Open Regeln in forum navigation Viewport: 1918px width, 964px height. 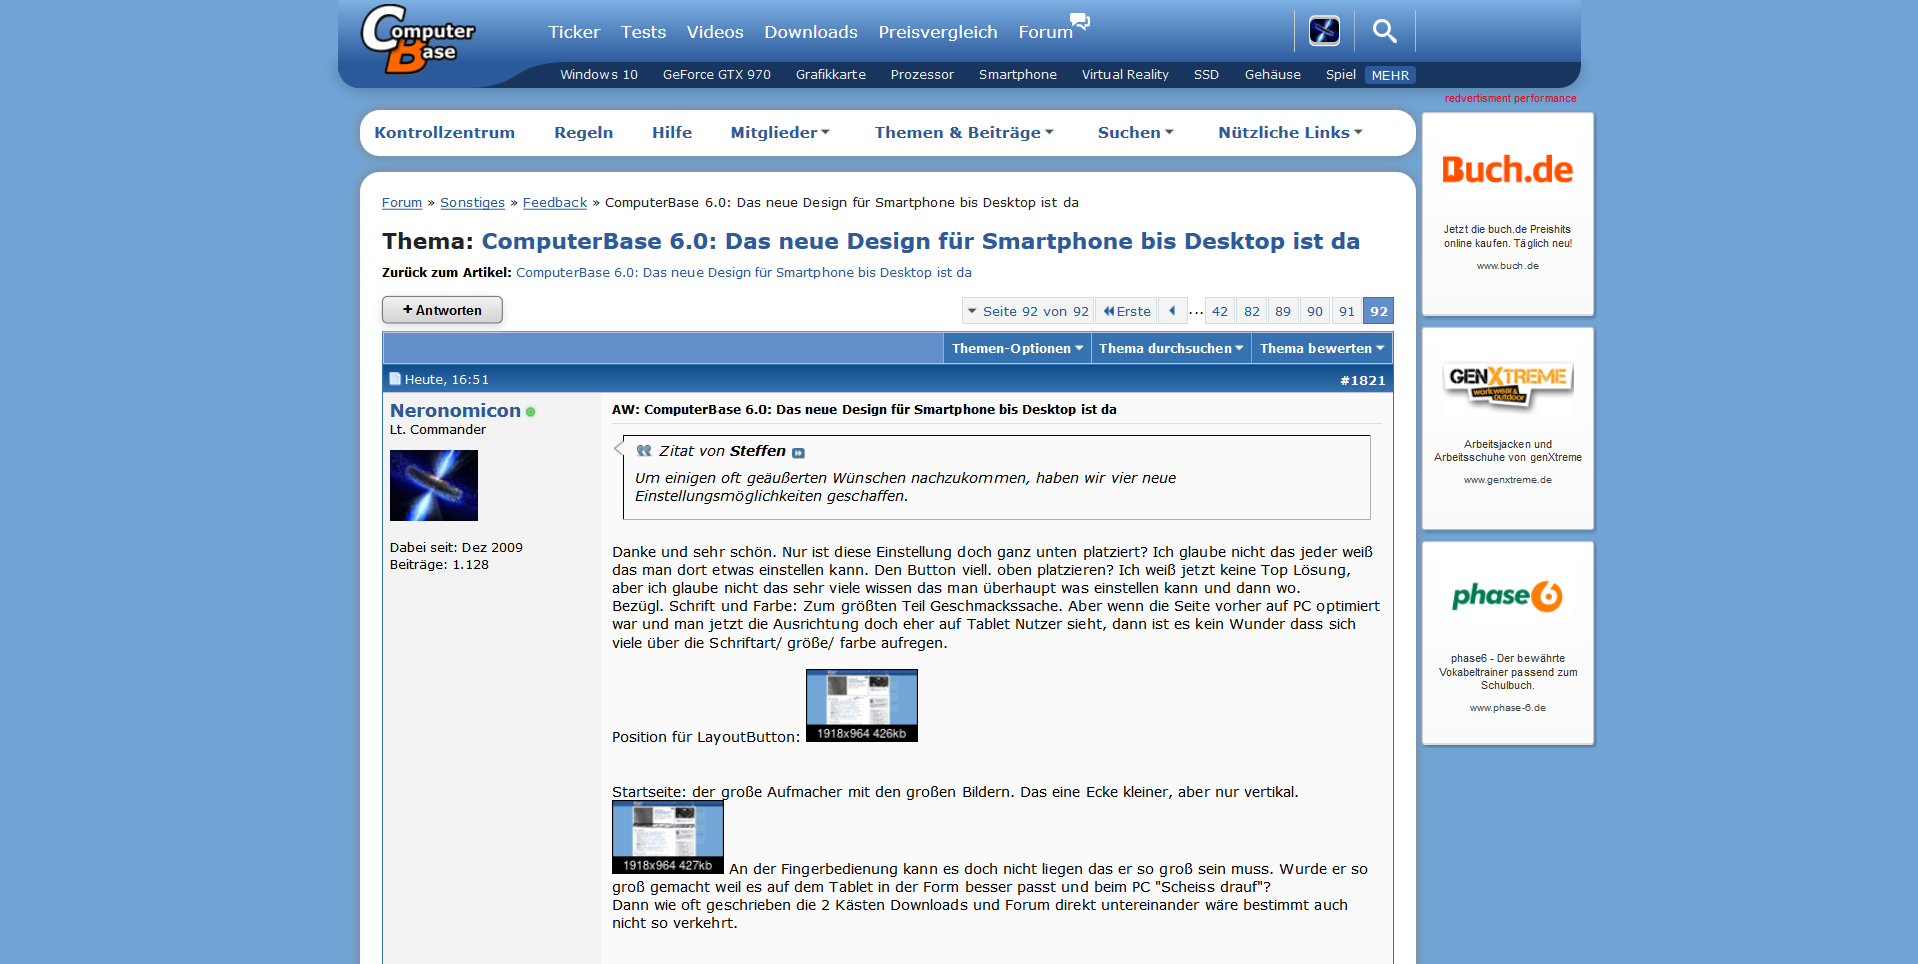coord(584,132)
